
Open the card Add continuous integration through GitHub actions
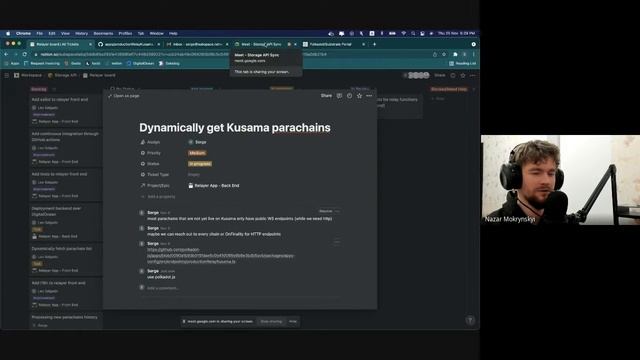click(x=65, y=148)
